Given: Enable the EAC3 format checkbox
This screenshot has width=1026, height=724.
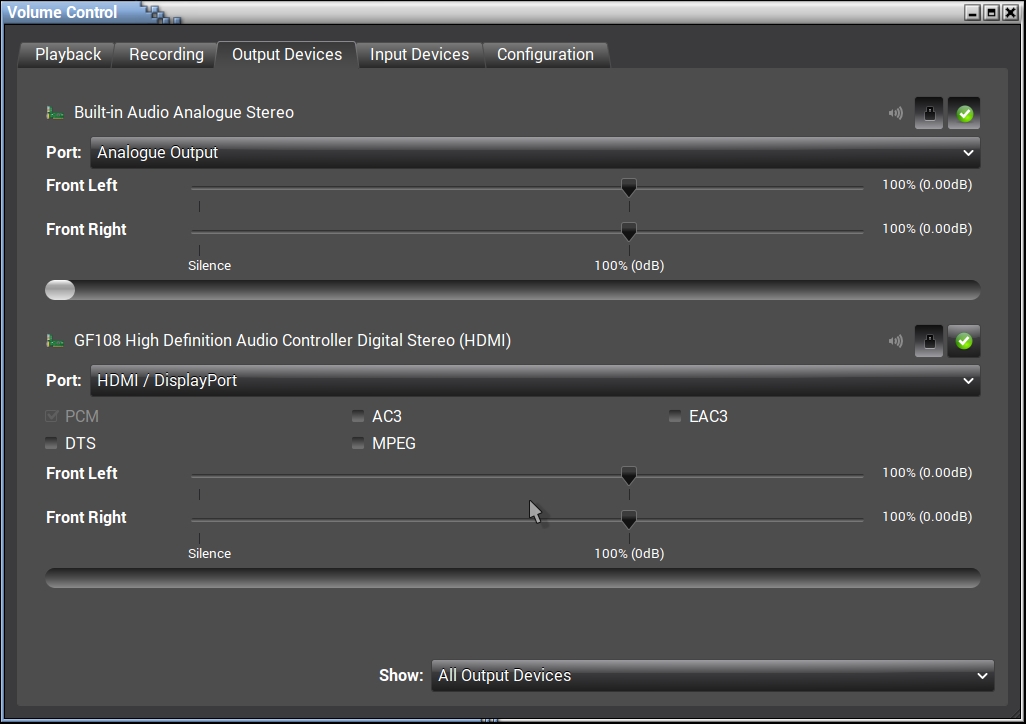Looking at the screenshot, I should tap(675, 416).
